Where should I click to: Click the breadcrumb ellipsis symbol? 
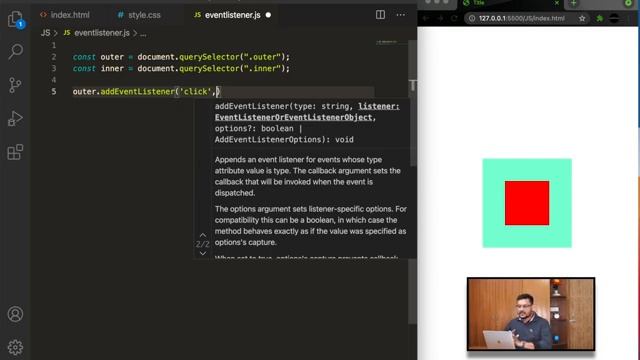point(143,34)
